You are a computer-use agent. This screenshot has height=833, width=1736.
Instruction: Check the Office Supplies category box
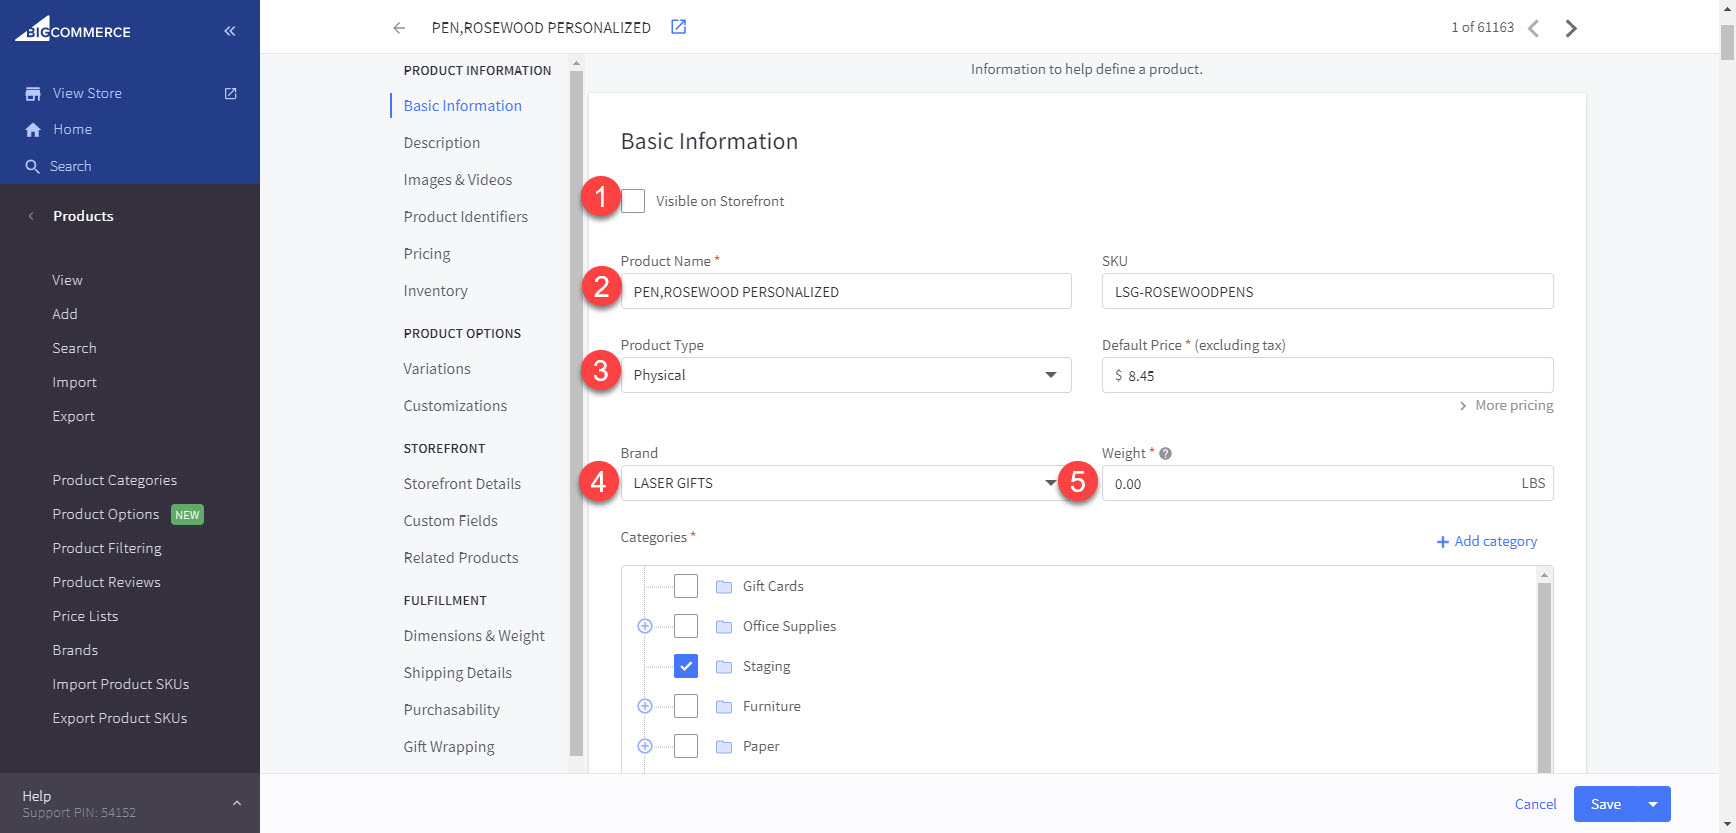686,626
